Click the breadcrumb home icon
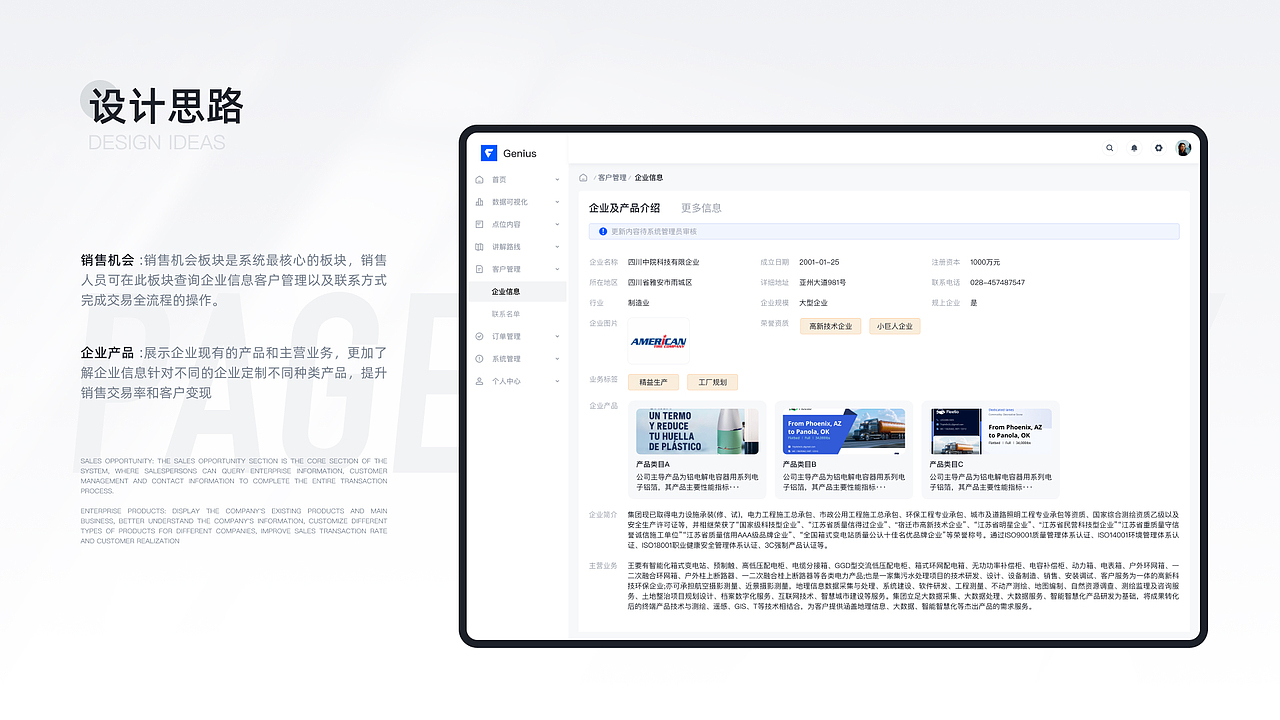The height and width of the screenshot is (720, 1280). coord(583,178)
